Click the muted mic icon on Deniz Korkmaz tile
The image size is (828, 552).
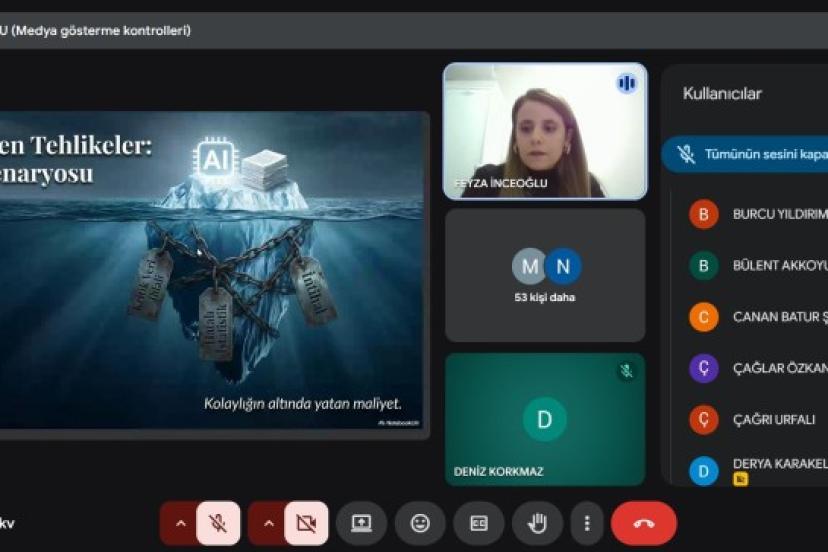[x=626, y=372]
